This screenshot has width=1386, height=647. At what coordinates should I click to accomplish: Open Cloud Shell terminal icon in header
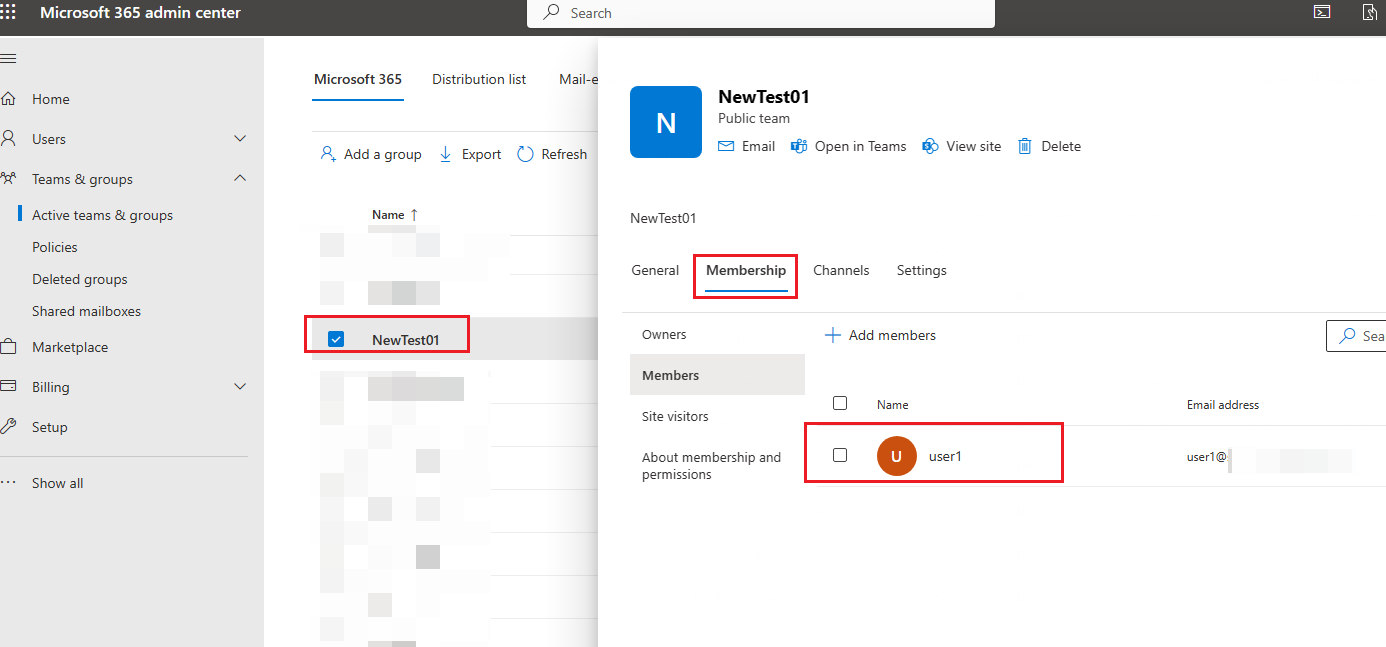coord(1322,13)
